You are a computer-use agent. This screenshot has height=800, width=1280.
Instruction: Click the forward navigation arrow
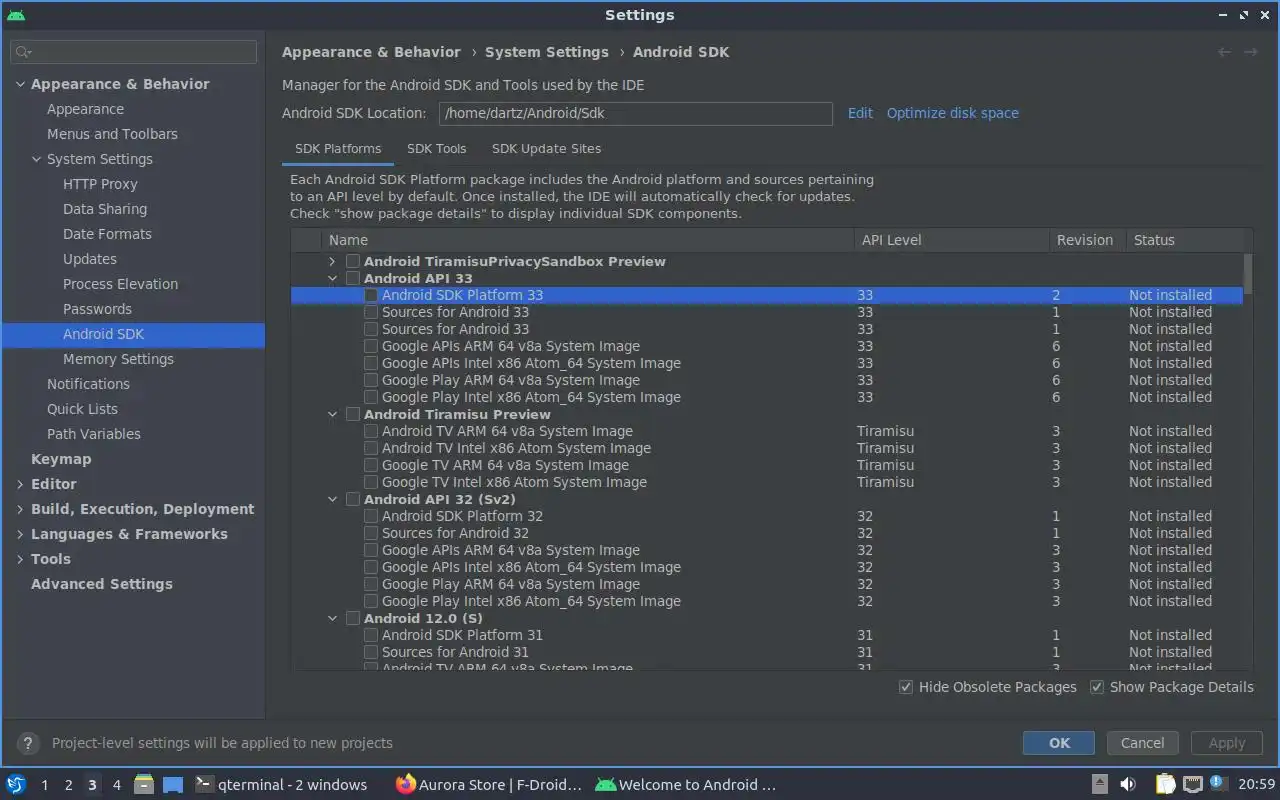(x=1250, y=52)
